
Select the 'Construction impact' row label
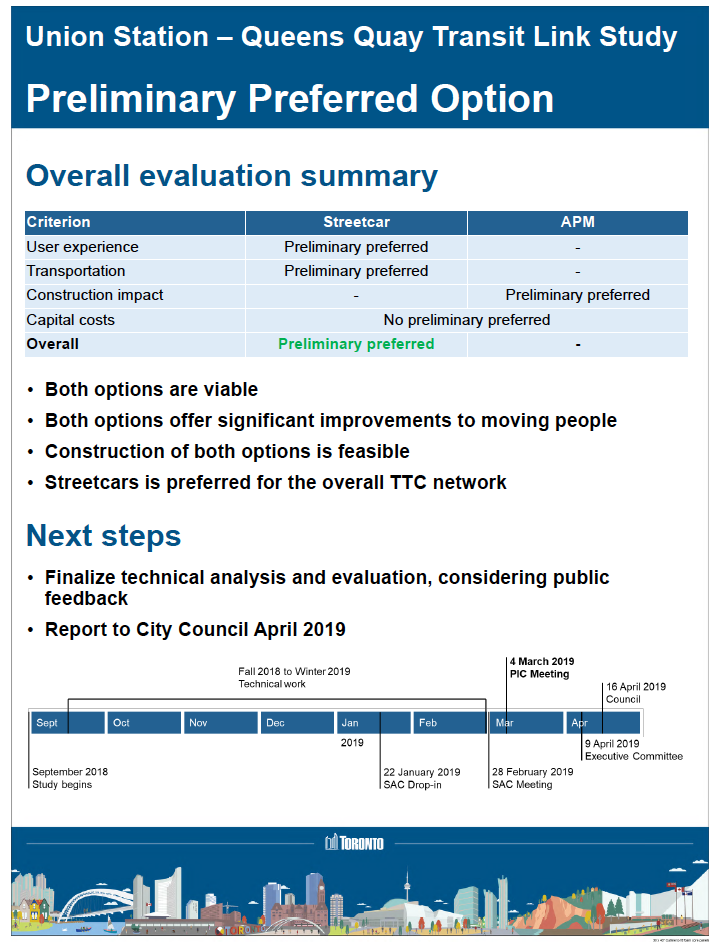click(x=95, y=295)
